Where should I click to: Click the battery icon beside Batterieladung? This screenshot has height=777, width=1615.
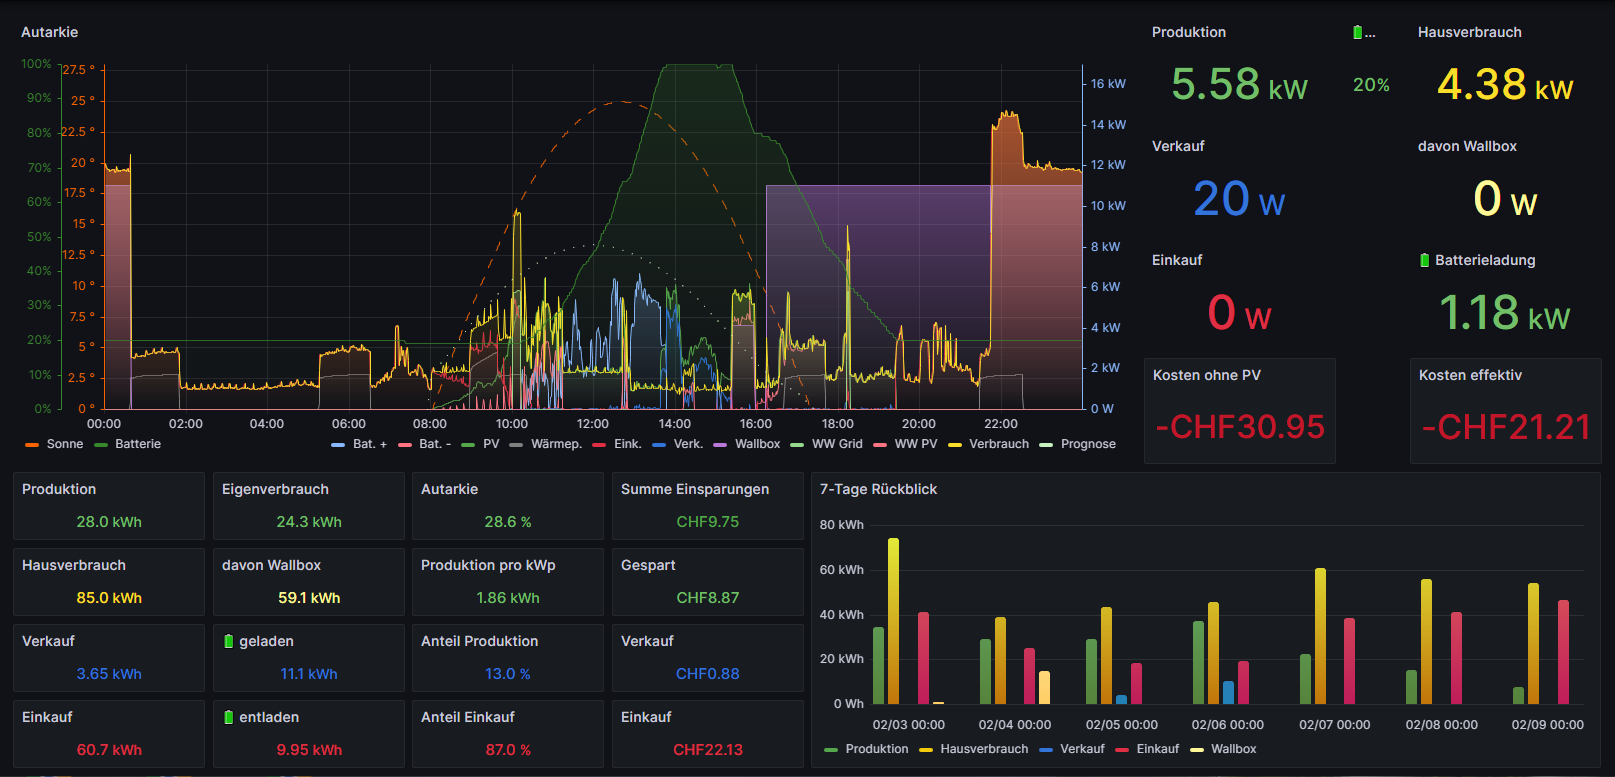coord(1424,260)
